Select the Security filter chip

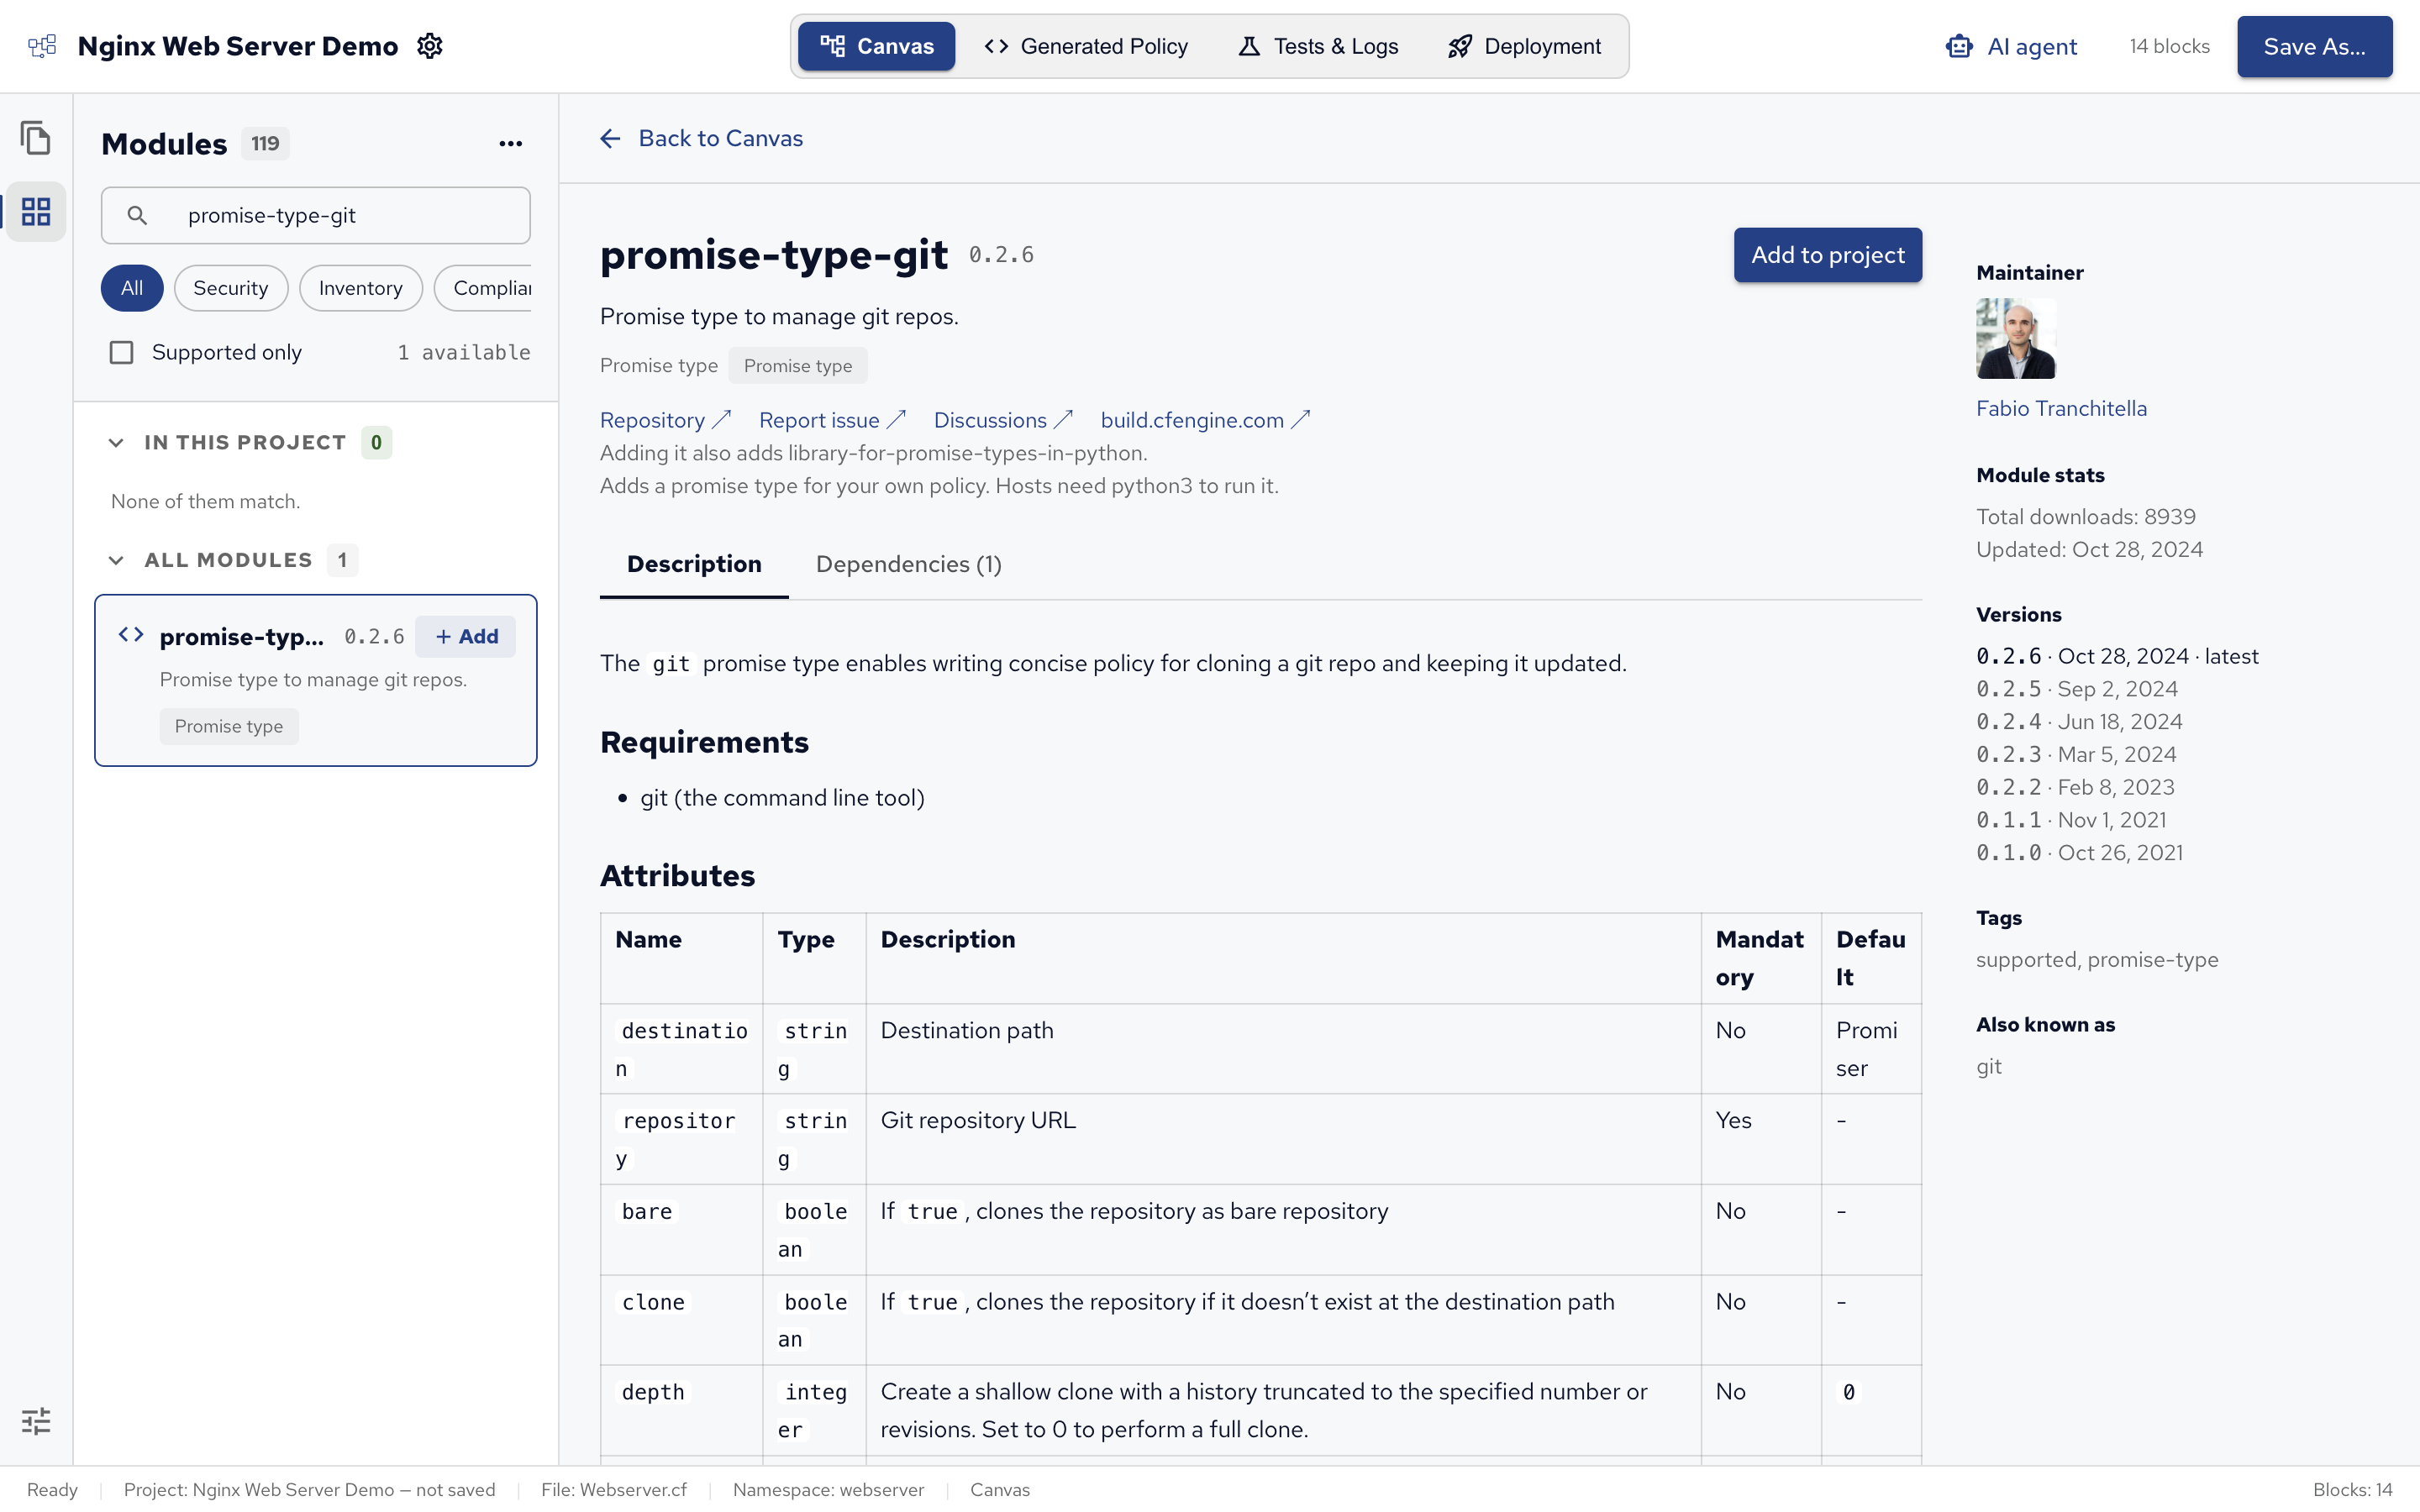tap(231, 288)
